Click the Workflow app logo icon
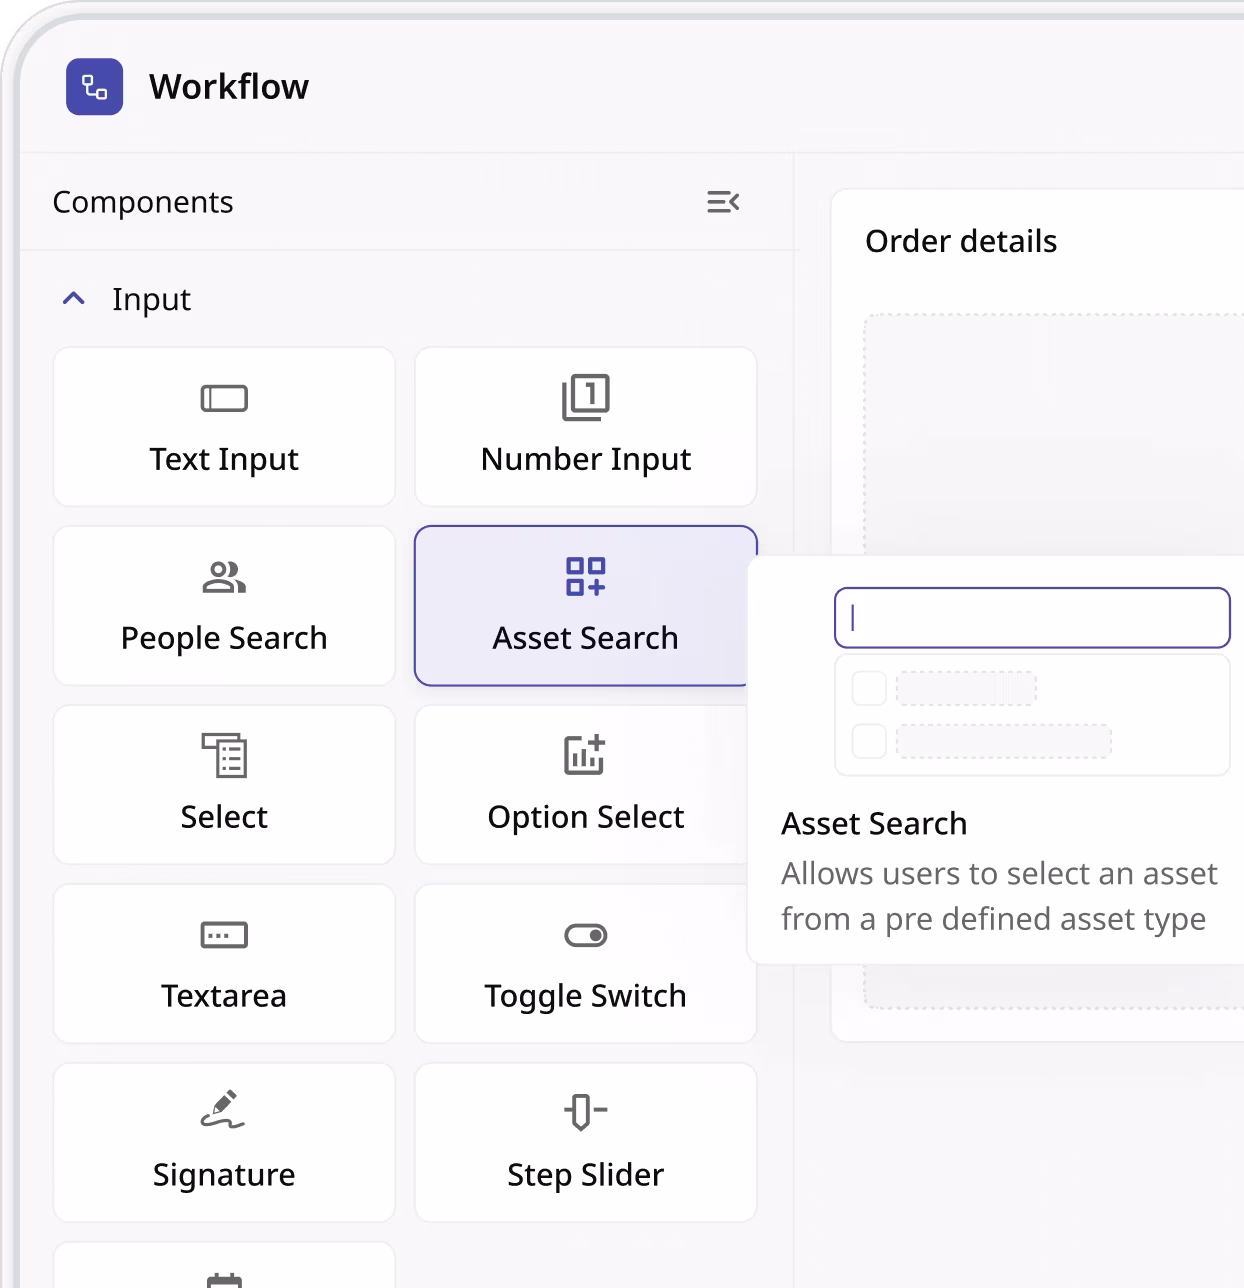Image resolution: width=1244 pixels, height=1288 pixels. click(x=94, y=87)
